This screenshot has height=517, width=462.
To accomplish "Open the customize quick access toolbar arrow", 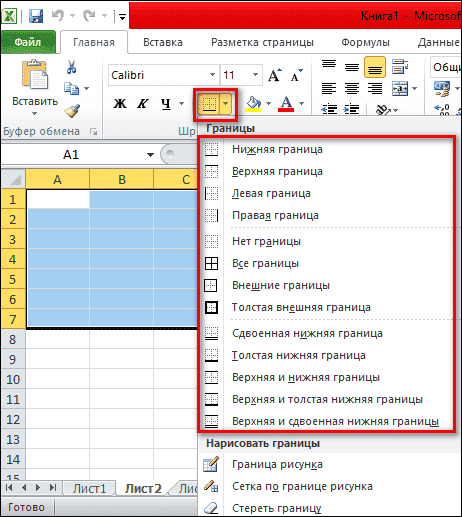I will click(122, 17).
